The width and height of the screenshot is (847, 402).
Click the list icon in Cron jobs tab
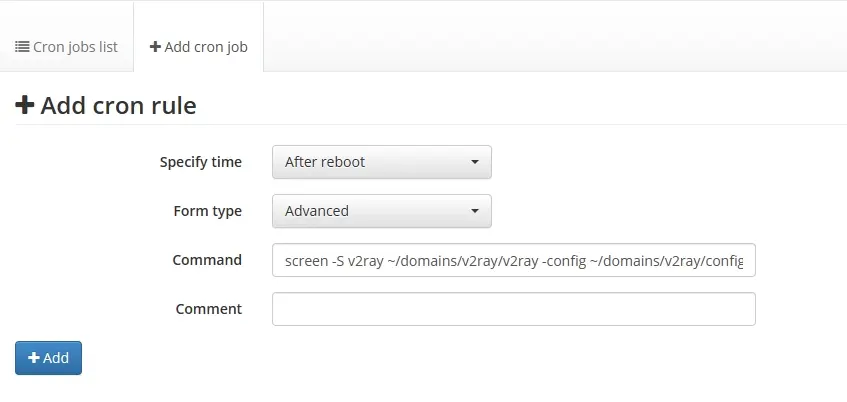click(x=22, y=47)
